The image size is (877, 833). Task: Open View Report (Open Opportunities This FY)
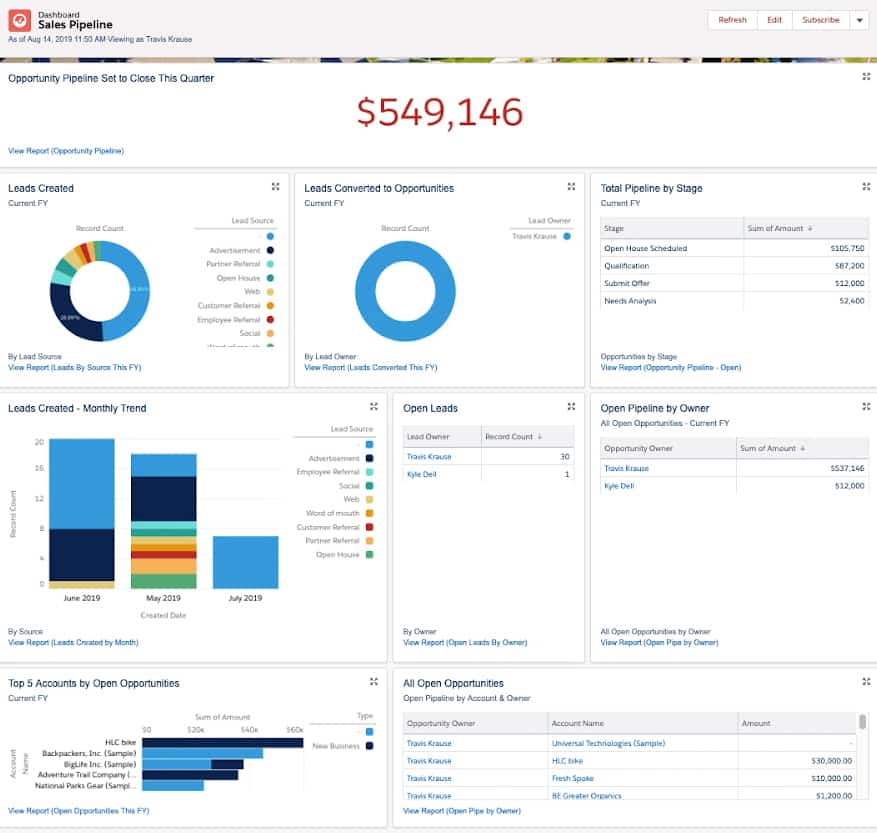coord(78,811)
